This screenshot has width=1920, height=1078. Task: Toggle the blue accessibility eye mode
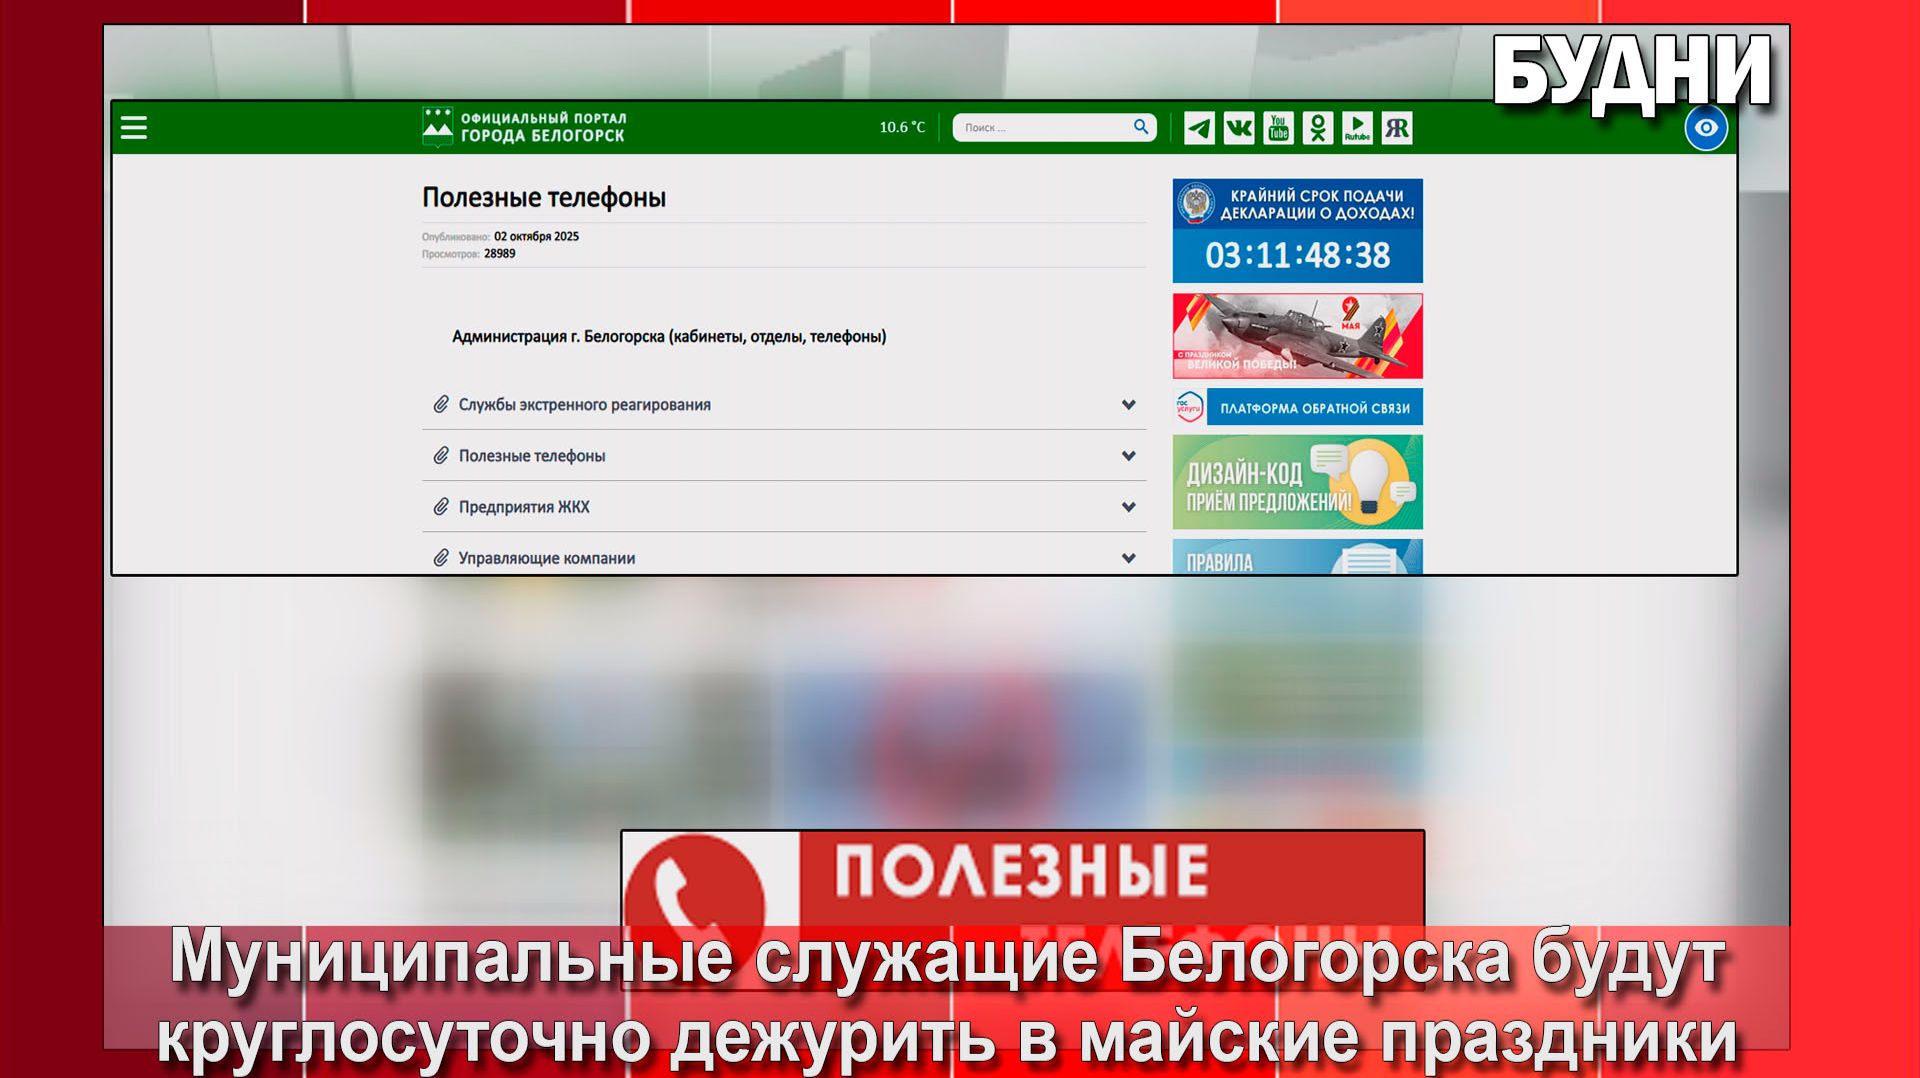(x=1705, y=126)
